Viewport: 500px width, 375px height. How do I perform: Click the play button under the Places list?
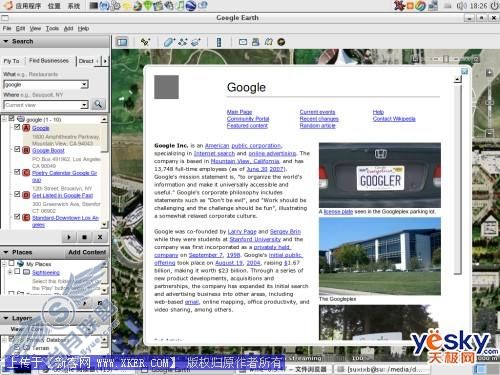85,303
